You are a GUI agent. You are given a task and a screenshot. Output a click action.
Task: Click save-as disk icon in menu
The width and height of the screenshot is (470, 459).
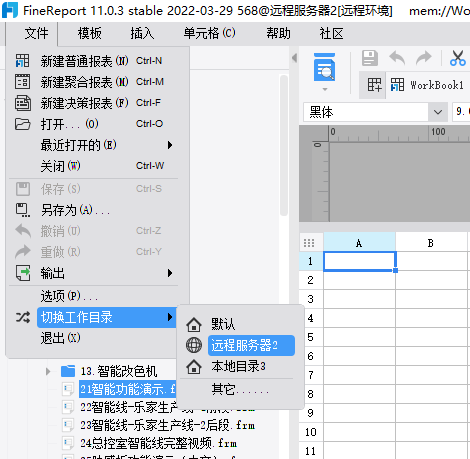coord(23,210)
